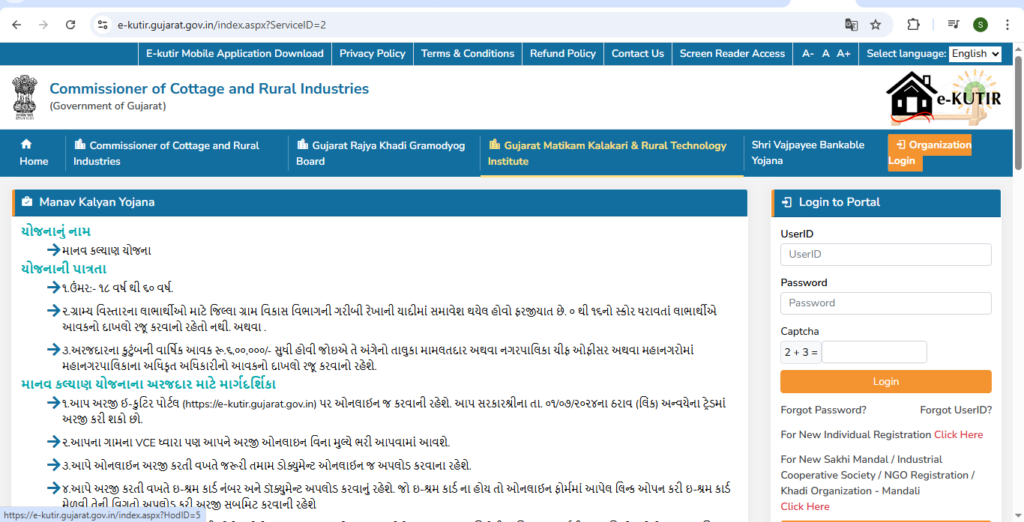This screenshot has height=522, width=1024.
Task: Click Here for New Individual Registration
Action: click(x=958, y=434)
